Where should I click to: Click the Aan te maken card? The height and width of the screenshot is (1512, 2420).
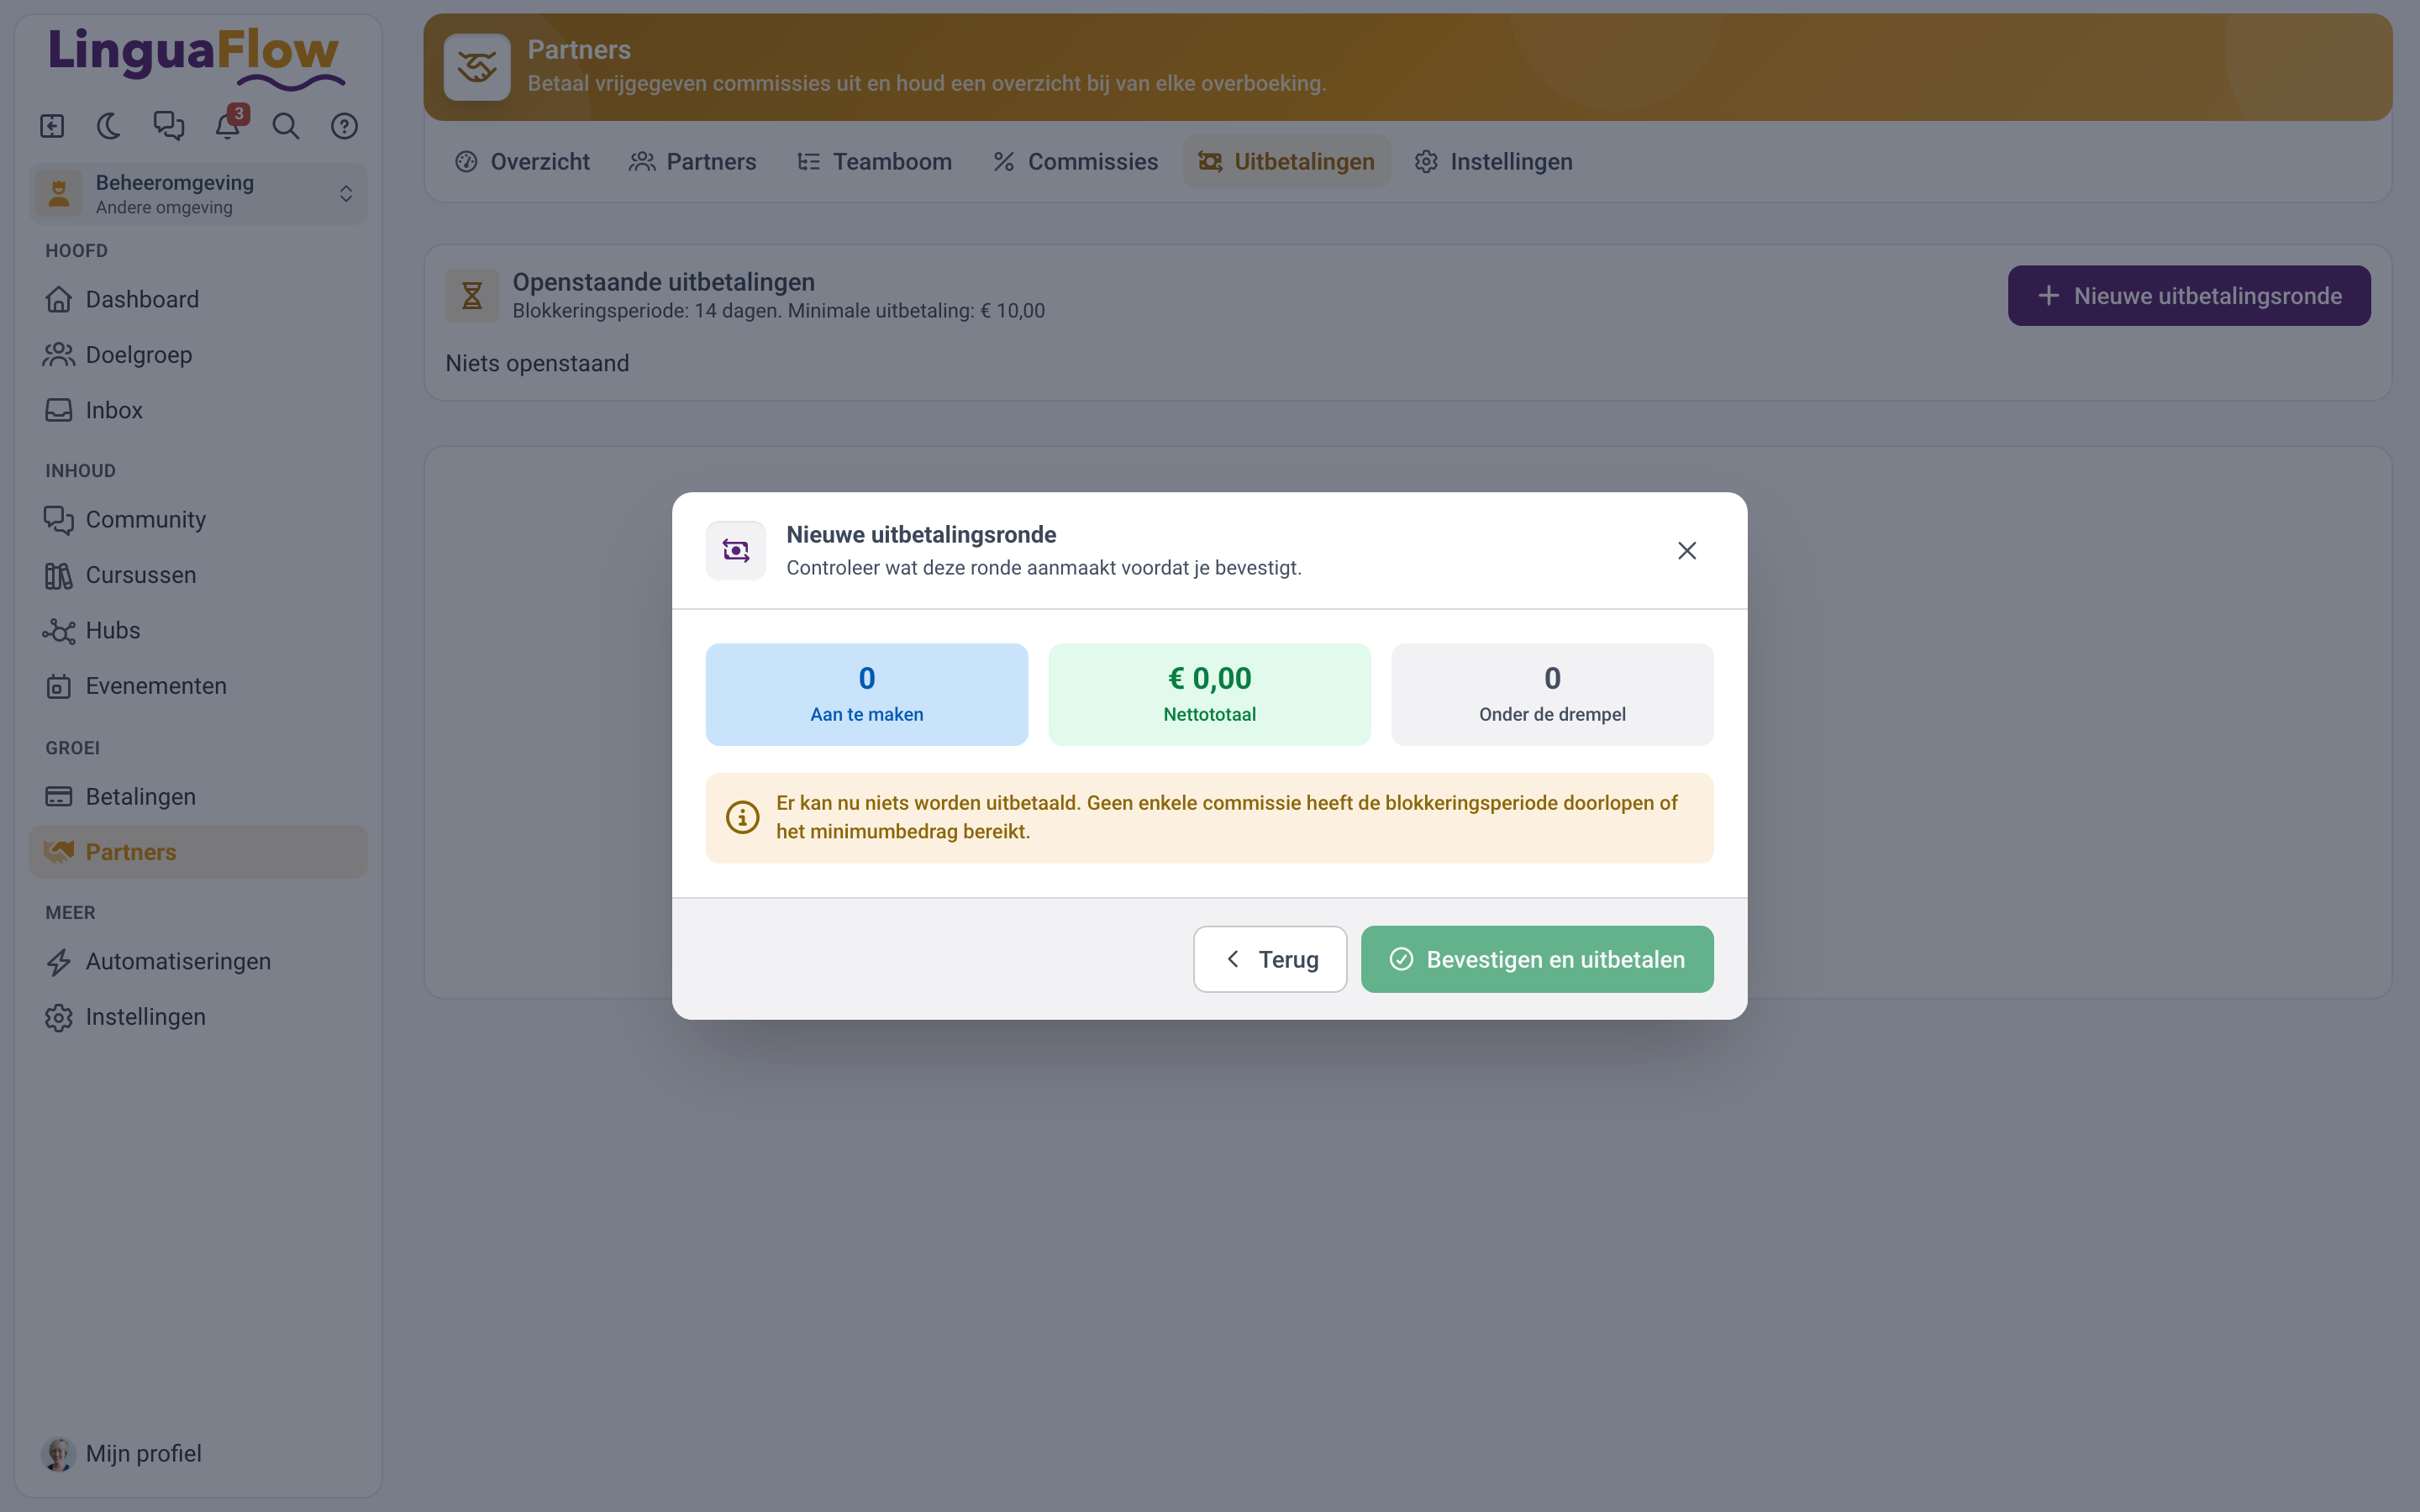coord(867,695)
